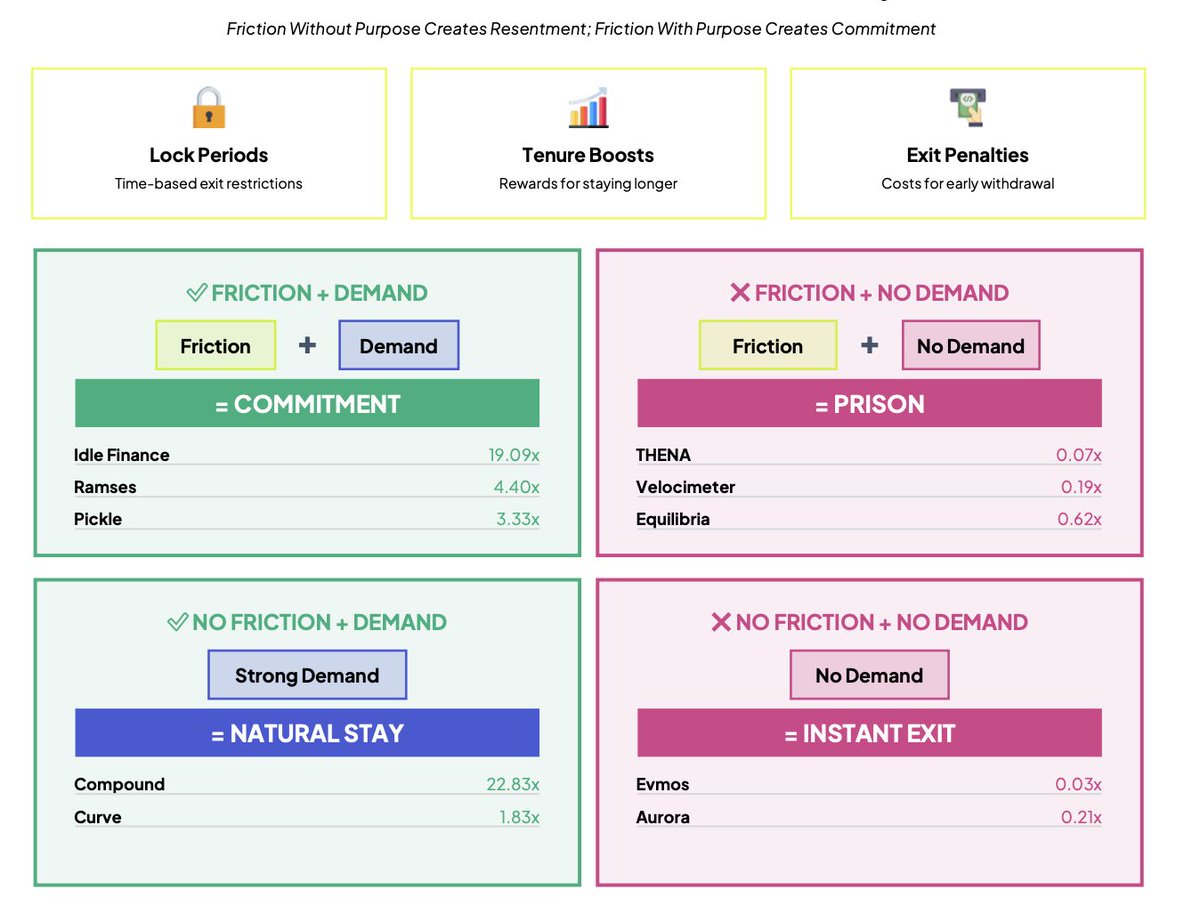Click the italic Friction Without Purpose subtitle
This screenshot has height=906, width=1200.
[x=581, y=29]
